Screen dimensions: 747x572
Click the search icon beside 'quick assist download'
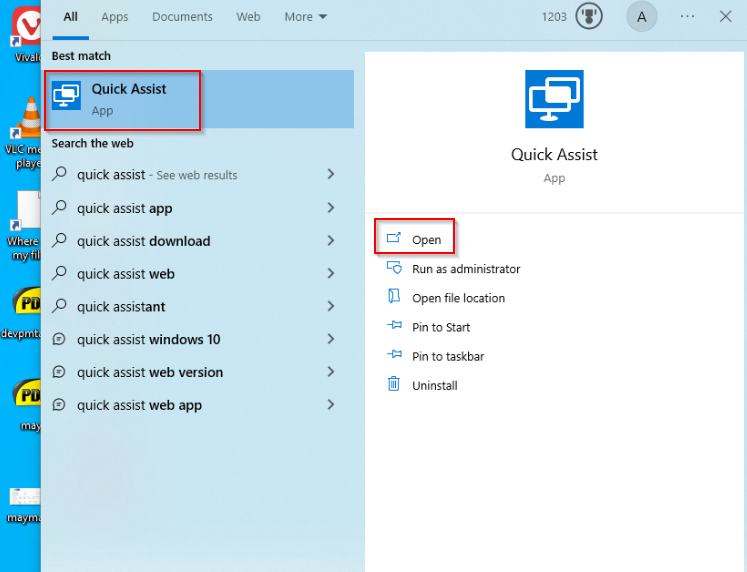tap(59, 240)
